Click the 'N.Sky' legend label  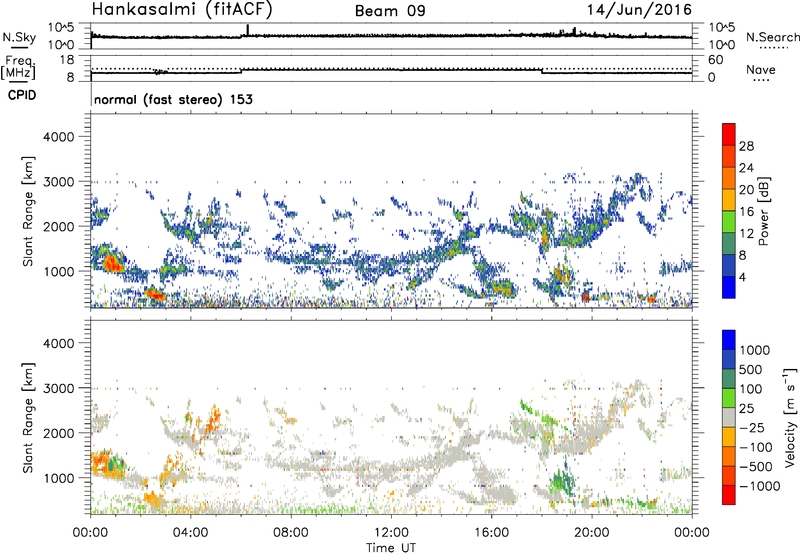19,37
